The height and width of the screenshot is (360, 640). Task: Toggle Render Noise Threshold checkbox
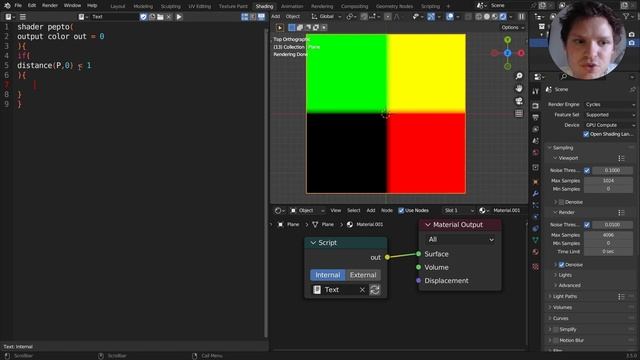587,224
